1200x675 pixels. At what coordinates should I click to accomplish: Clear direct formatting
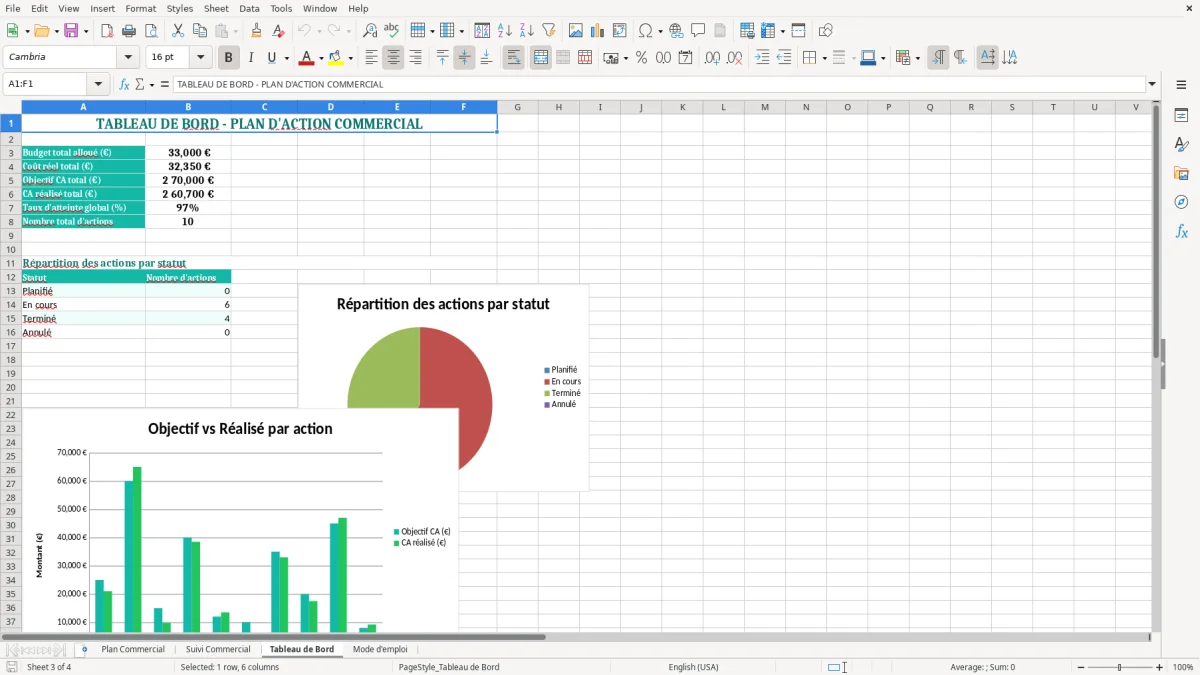(278, 31)
